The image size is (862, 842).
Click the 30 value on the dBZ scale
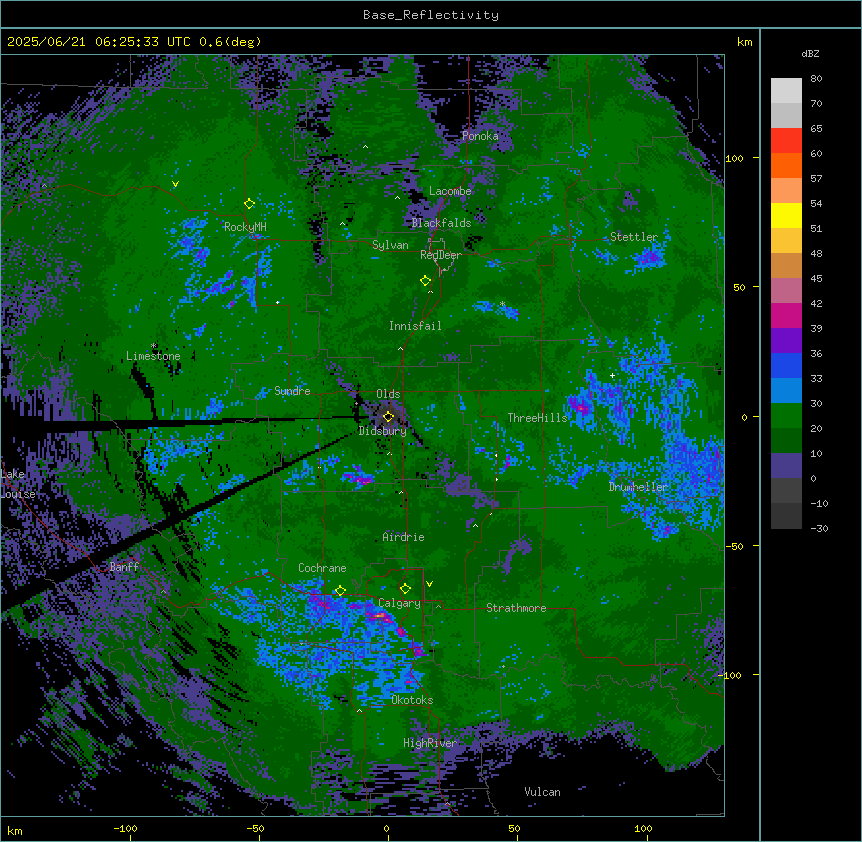point(816,403)
